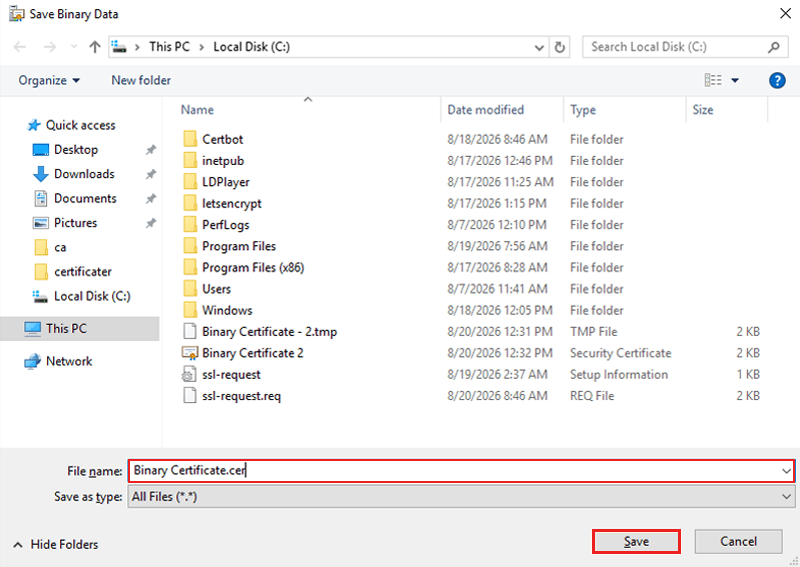Select the LDPlayer folder icon
This screenshot has width=800, height=567.
pyautogui.click(x=190, y=182)
